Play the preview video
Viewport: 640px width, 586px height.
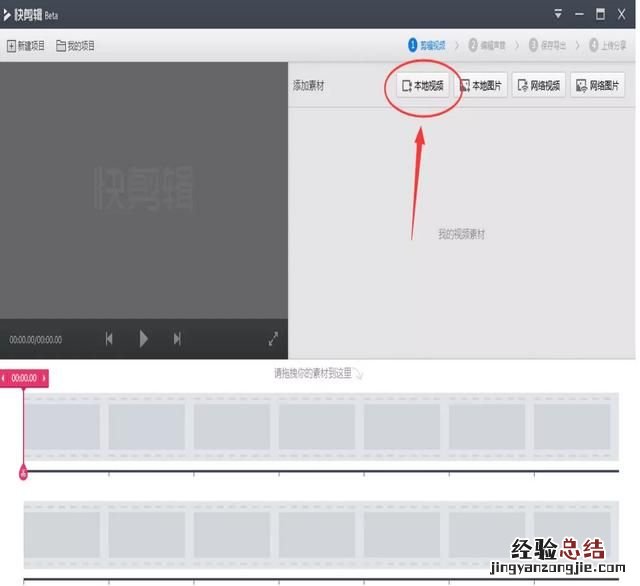(143, 339)
